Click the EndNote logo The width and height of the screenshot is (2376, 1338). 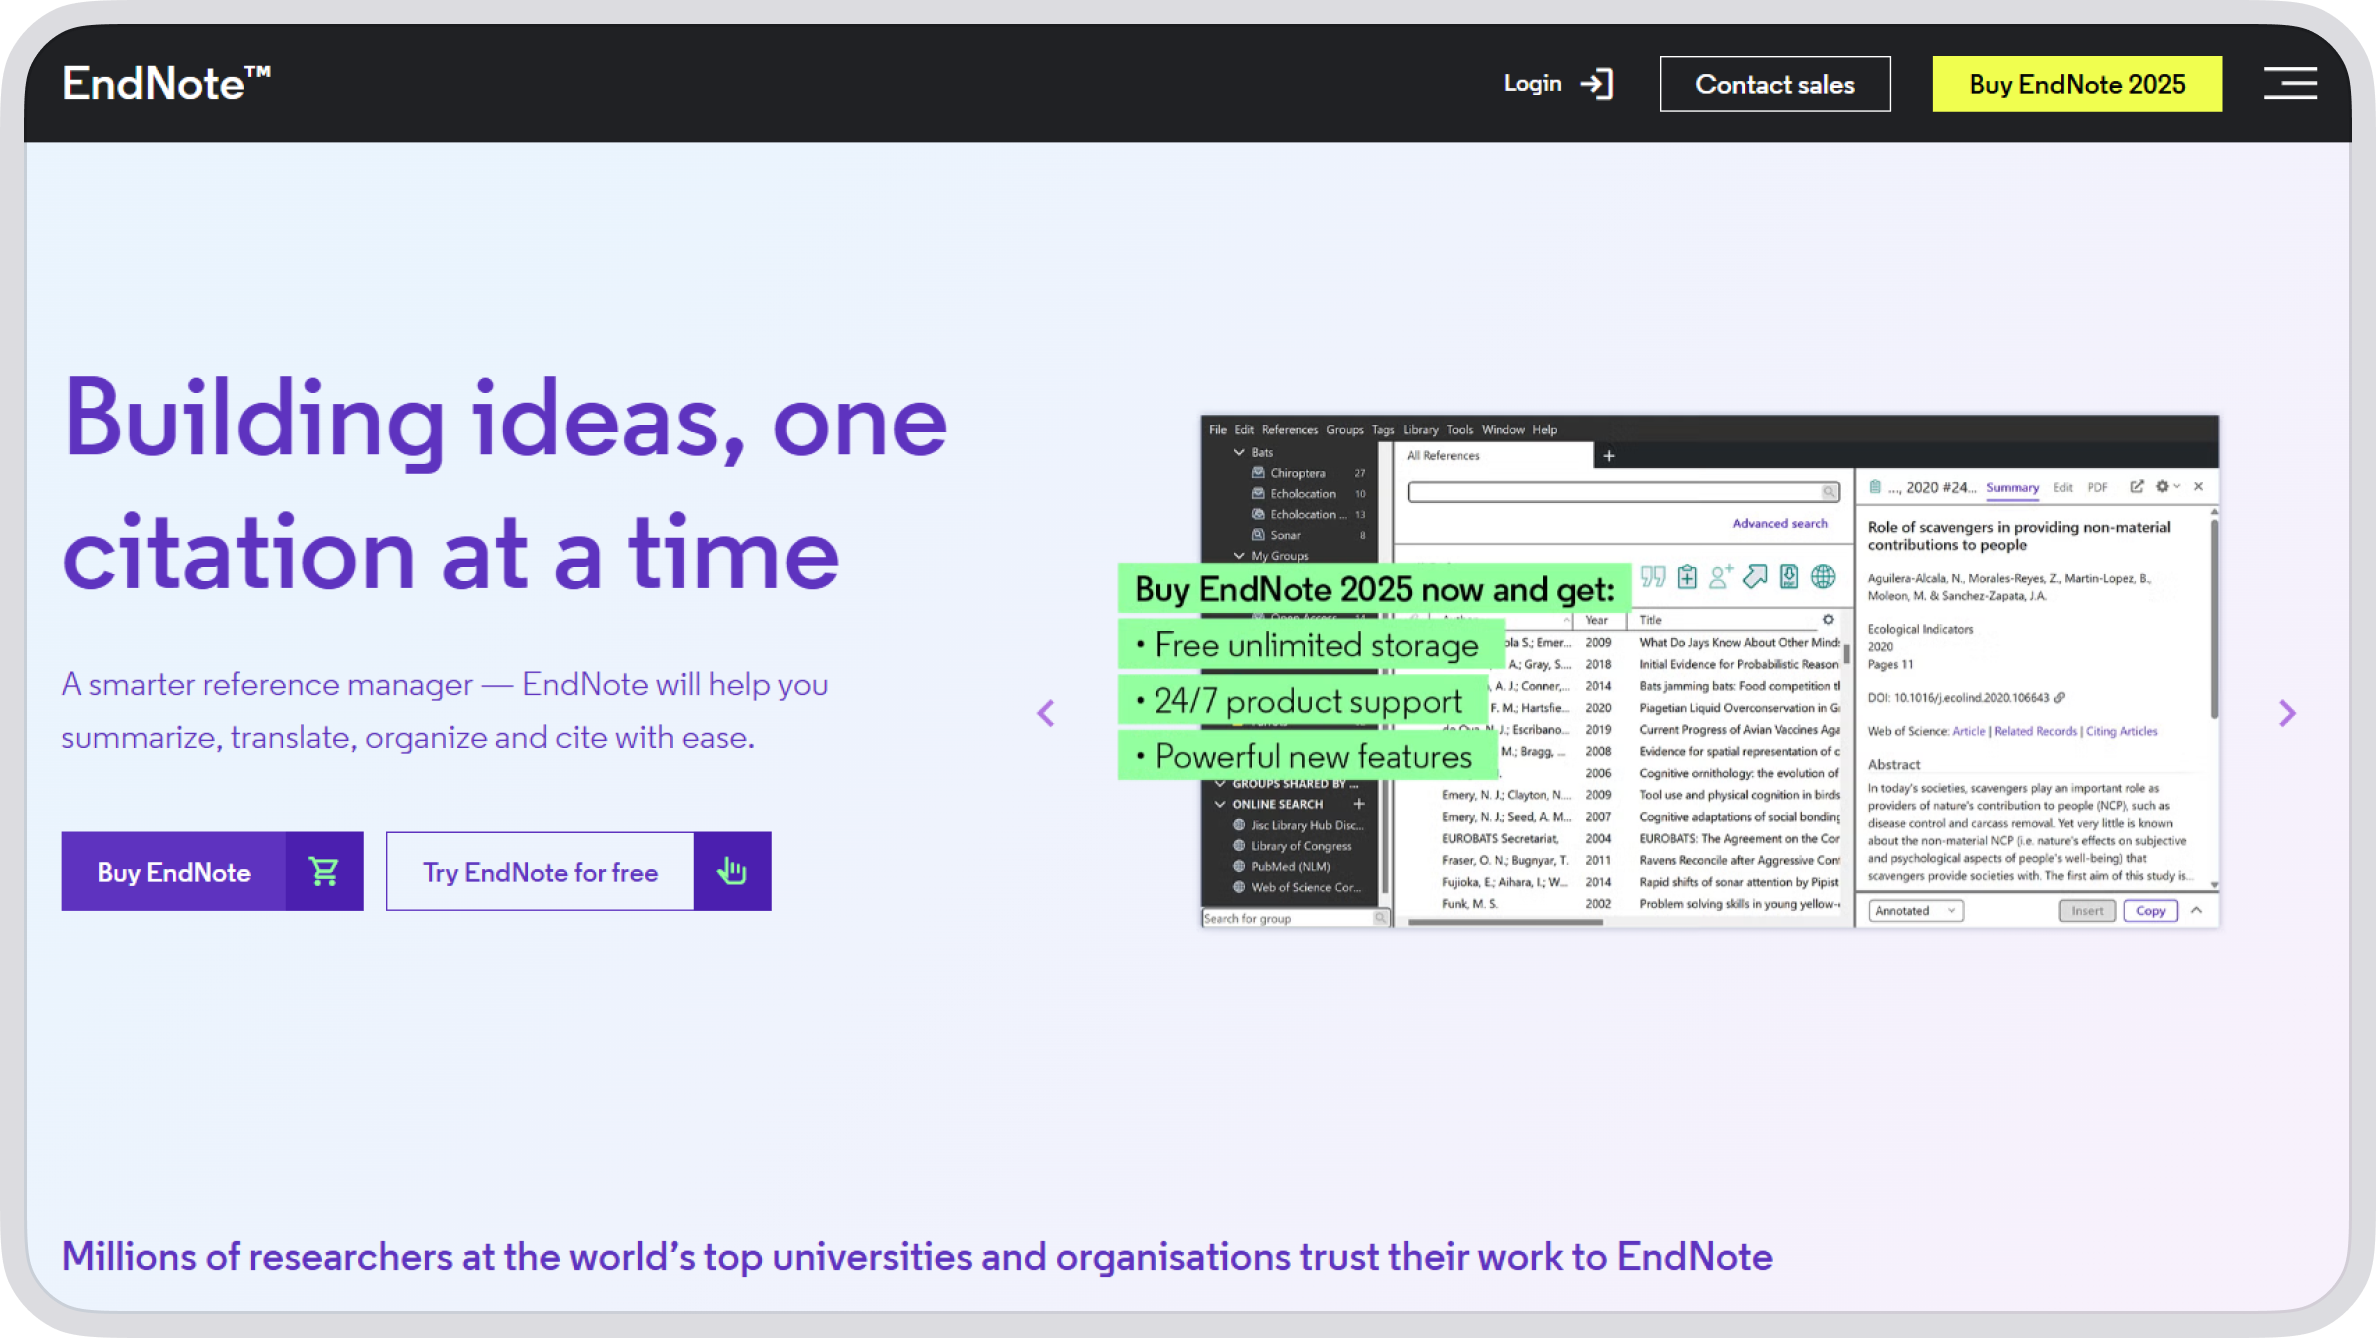point(166,83)
